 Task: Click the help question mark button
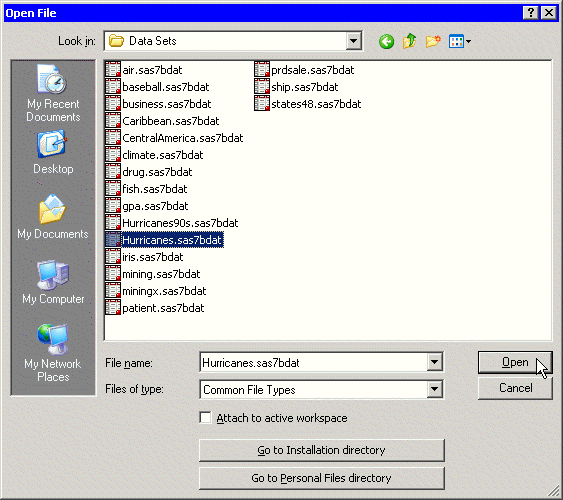coord(530,13)
